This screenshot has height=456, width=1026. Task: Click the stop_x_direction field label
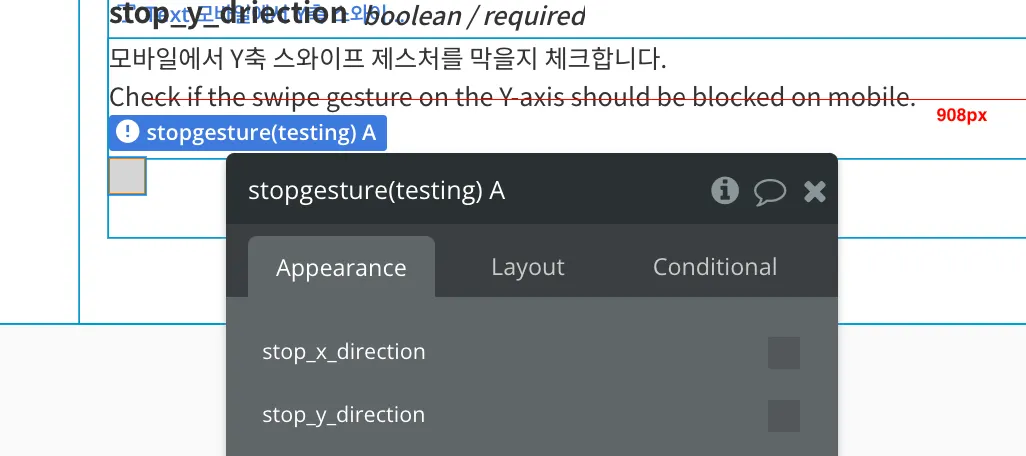coord(343,352)
